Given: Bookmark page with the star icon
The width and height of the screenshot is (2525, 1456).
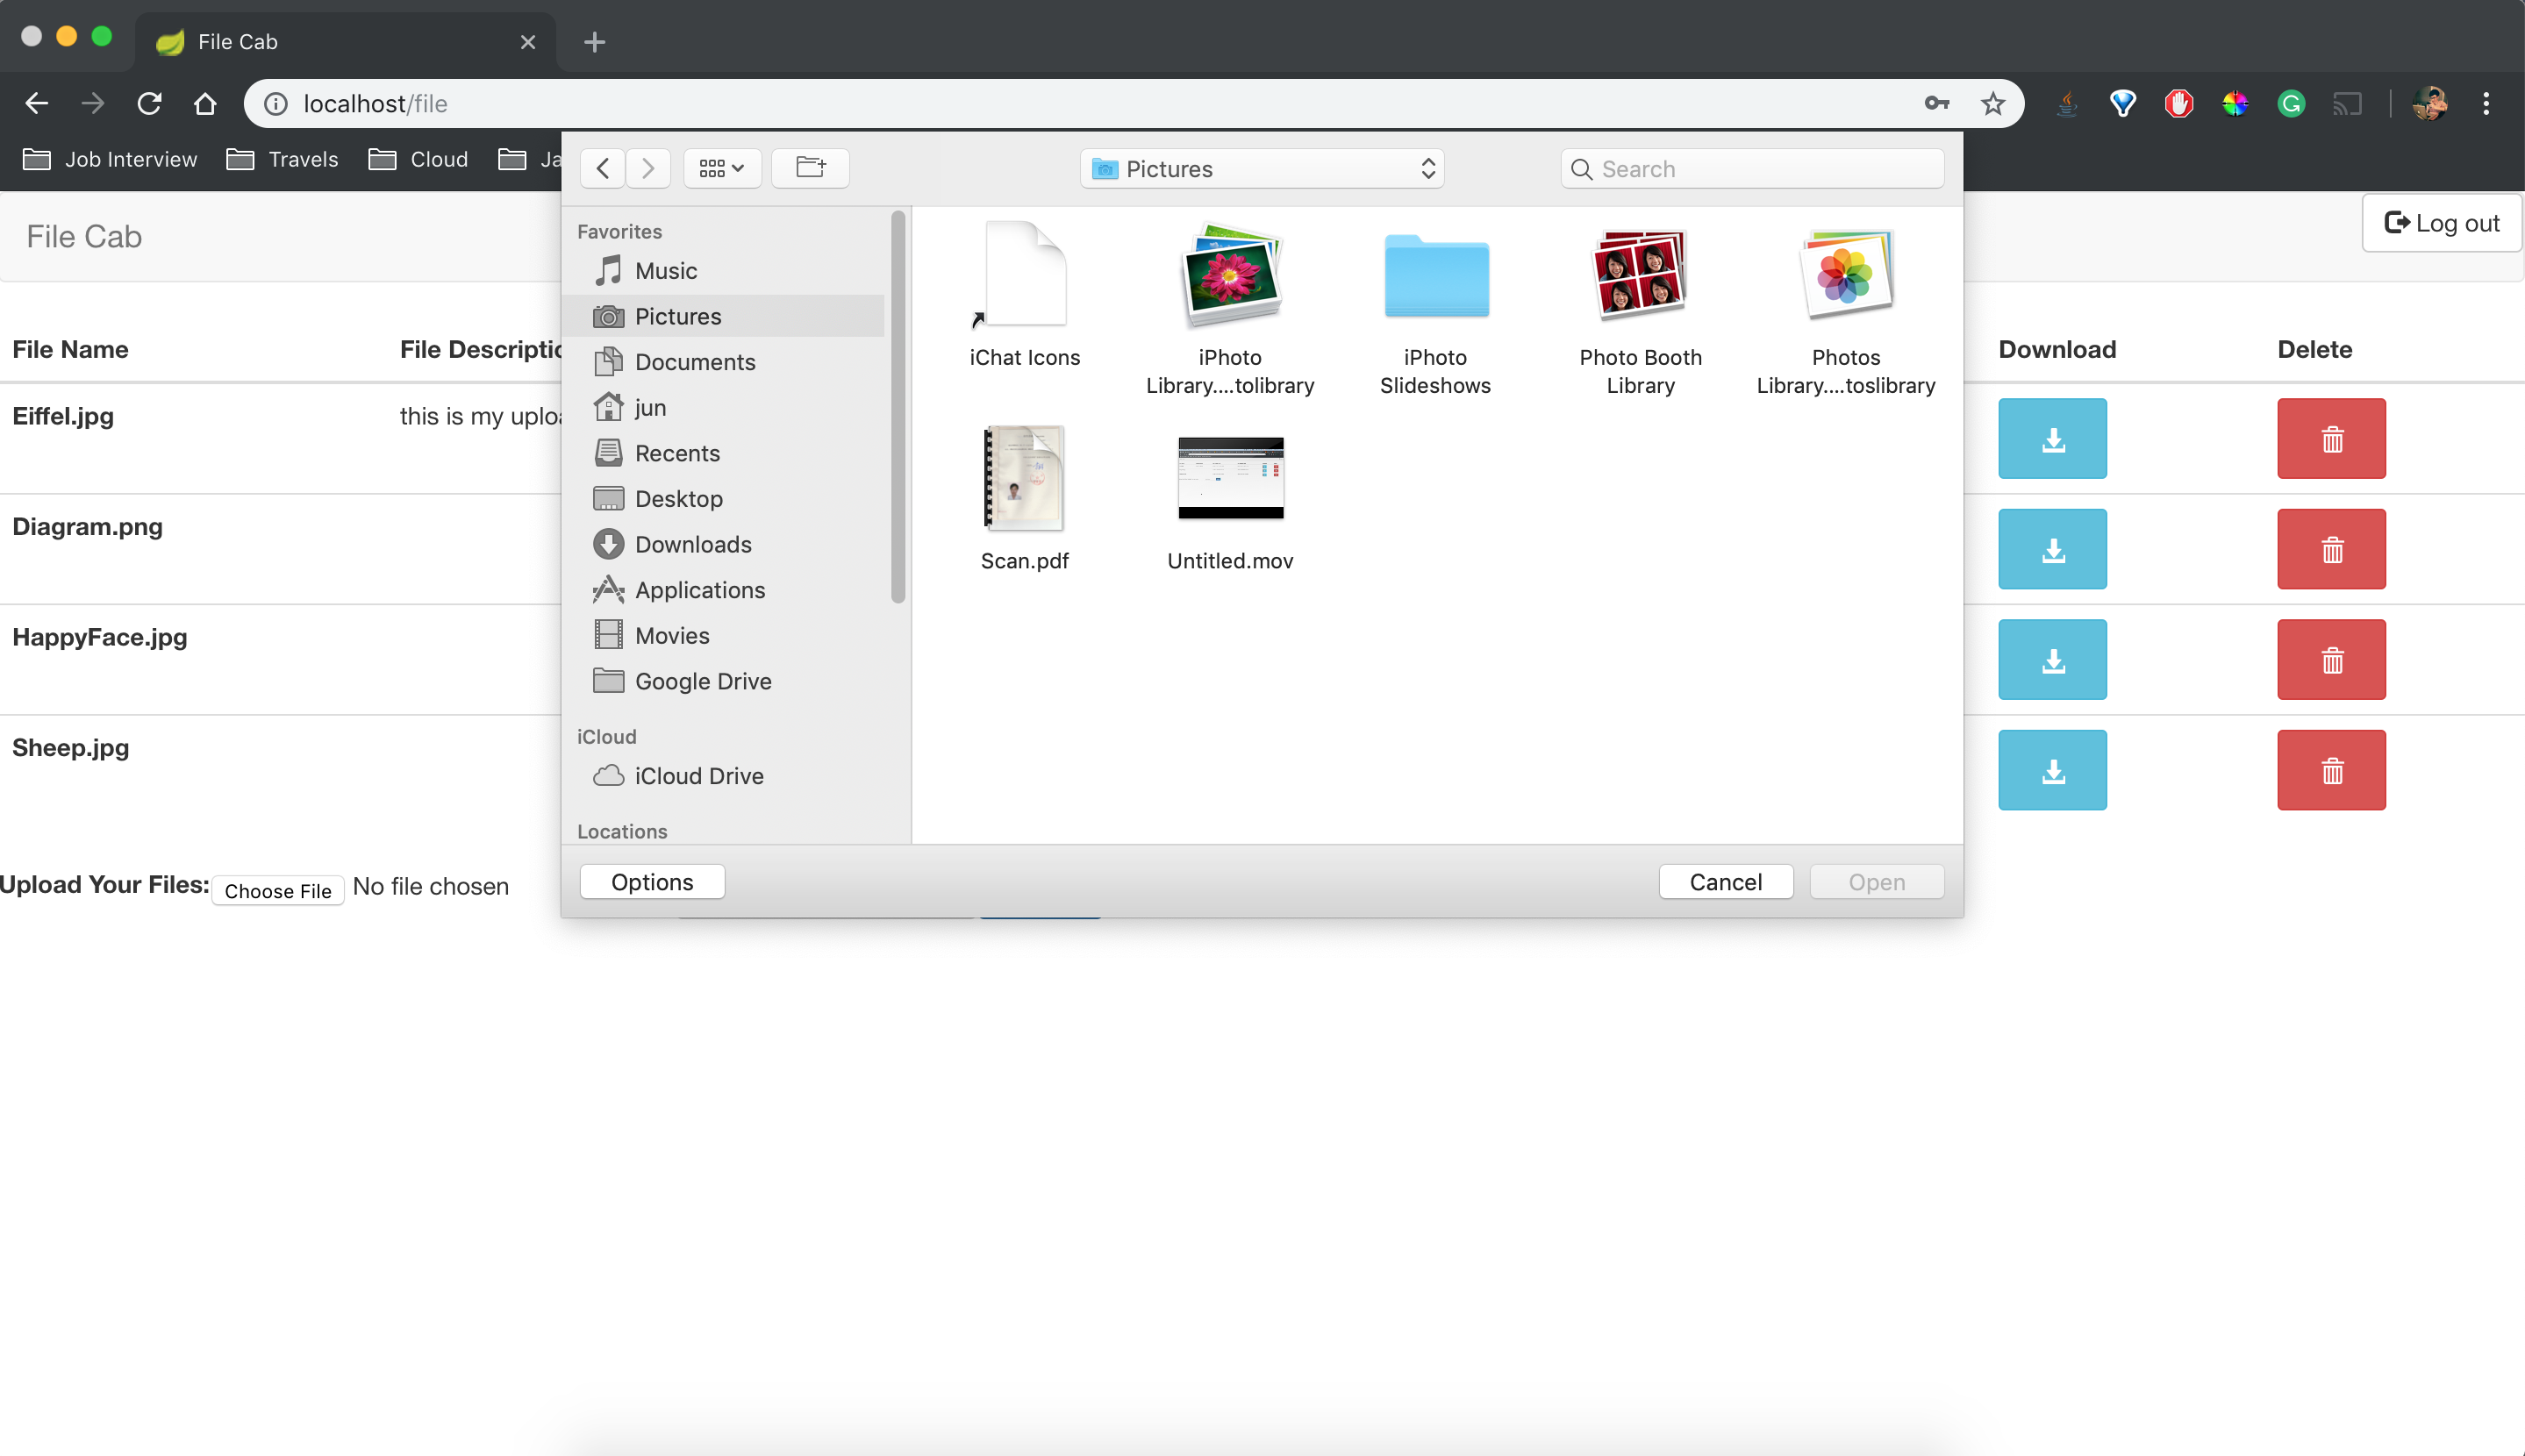Looking at the screenshot, I should tap(1992, 104).
